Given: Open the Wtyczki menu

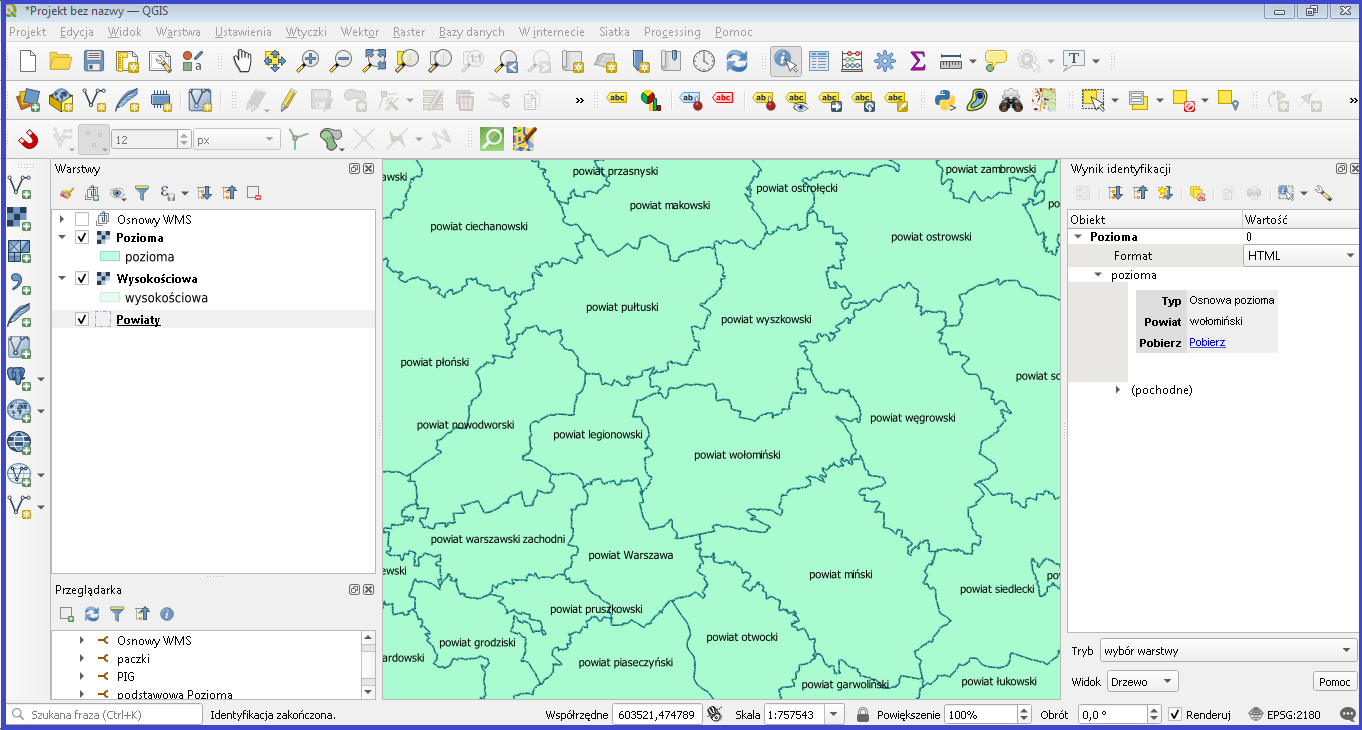Looking at the screenshot, I should [306, 32].
